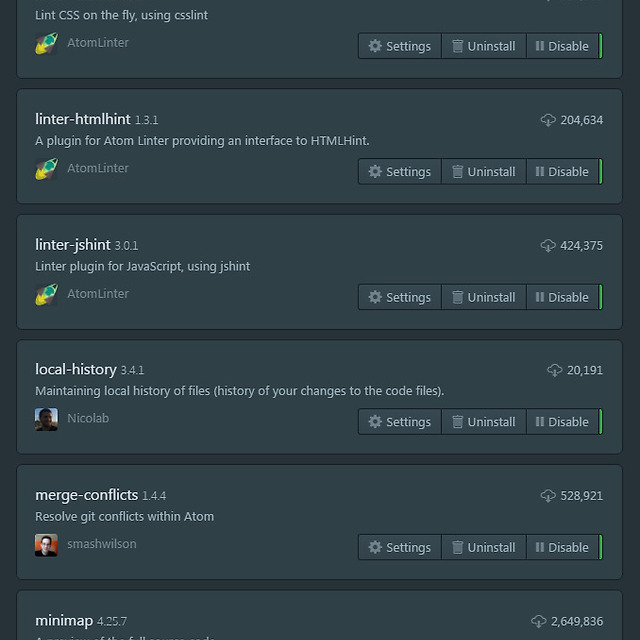Click AtomLinter avatar icon under linter-htmlhint
This screenshot has width=640, height=640.
click(x=46, y=169)
